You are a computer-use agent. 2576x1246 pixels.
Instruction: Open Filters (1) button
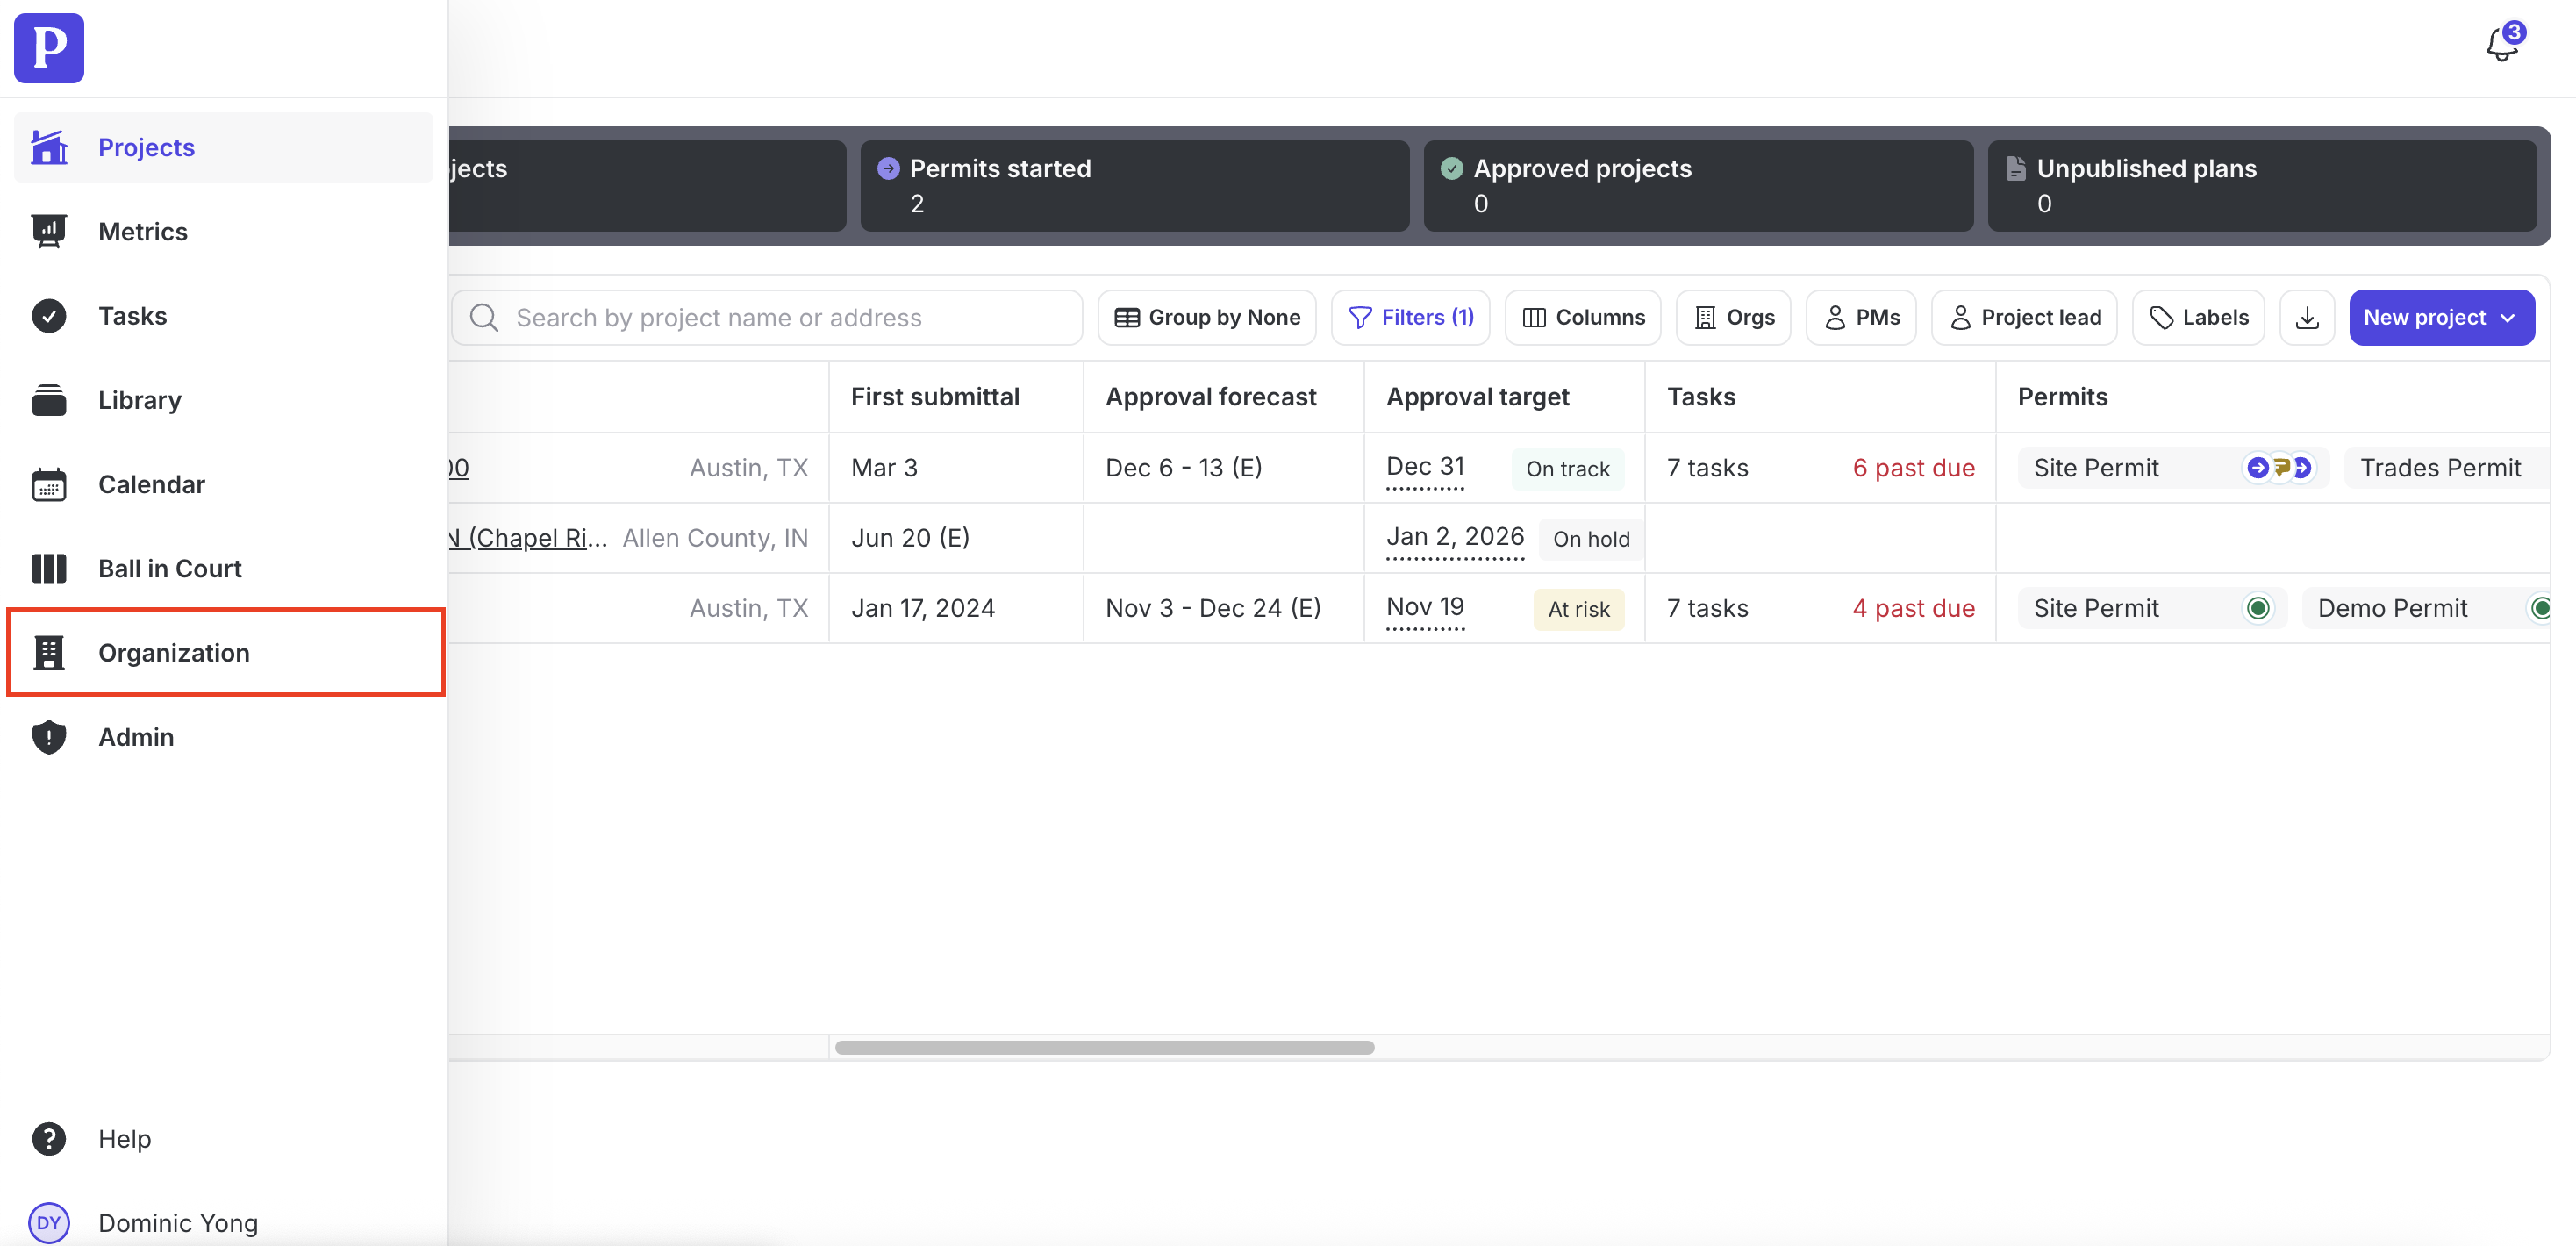pos(1410,318)
